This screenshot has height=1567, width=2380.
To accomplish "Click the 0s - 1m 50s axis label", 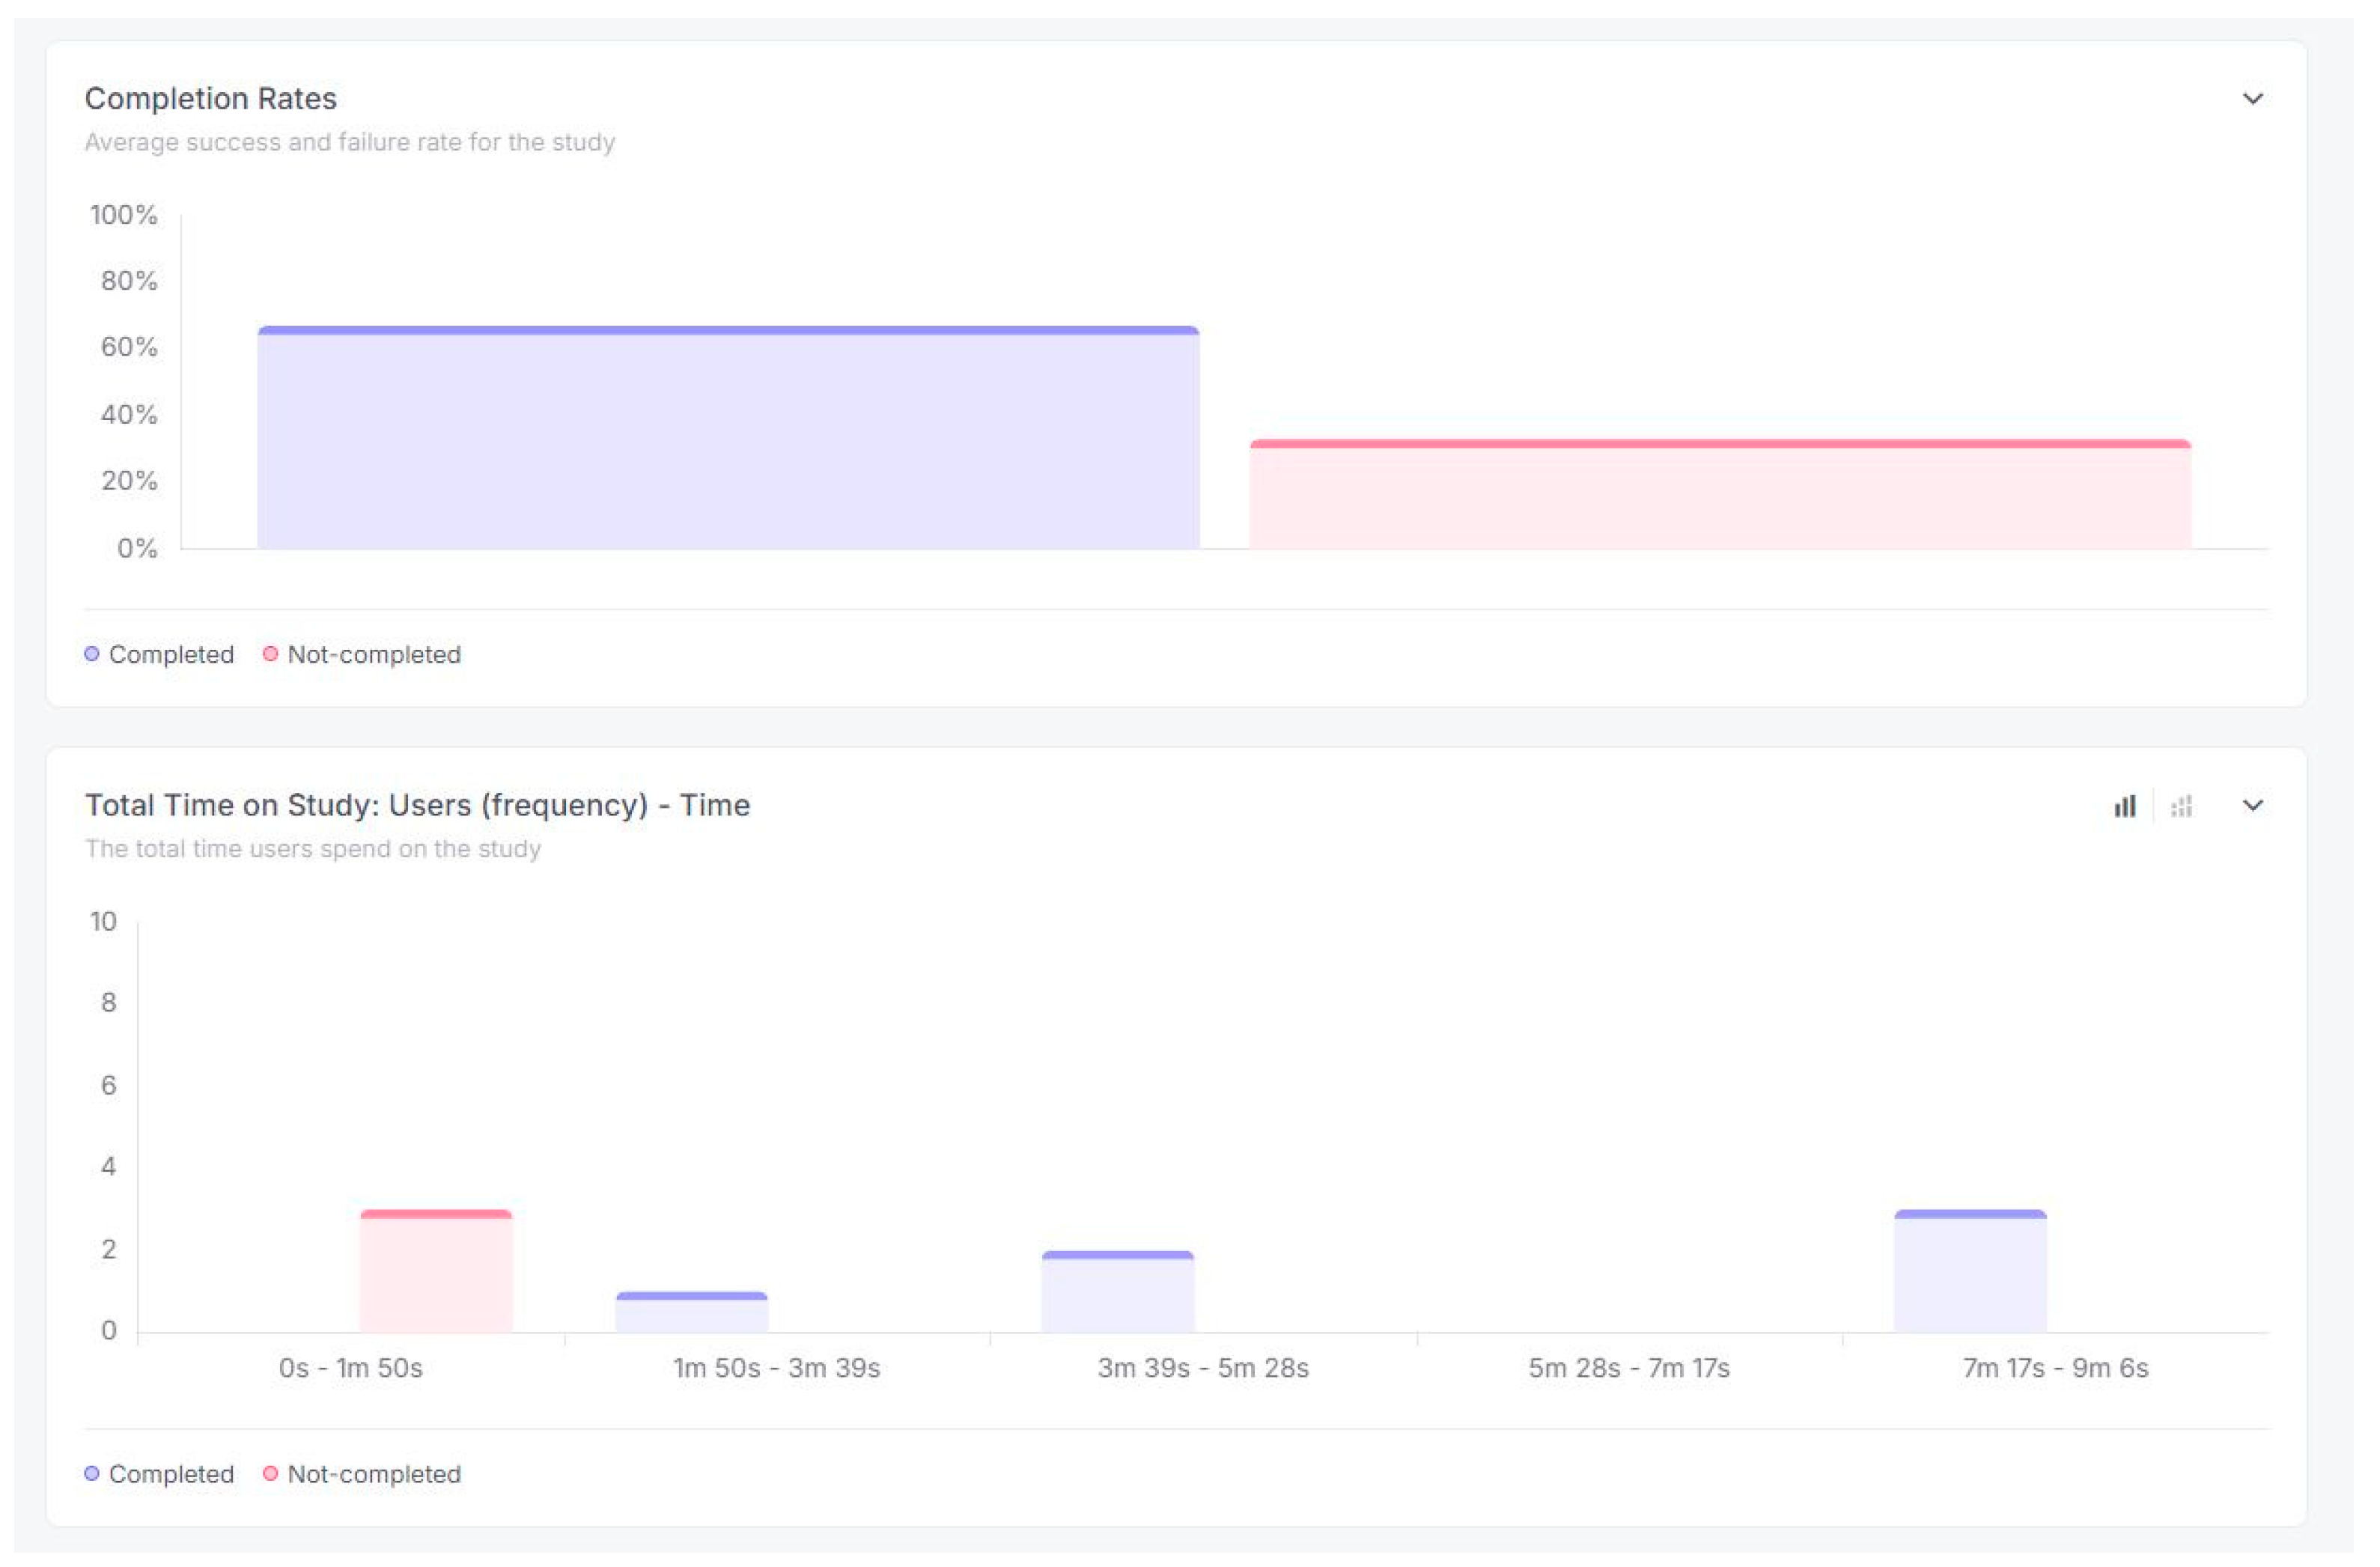I will click(351, 1368).
